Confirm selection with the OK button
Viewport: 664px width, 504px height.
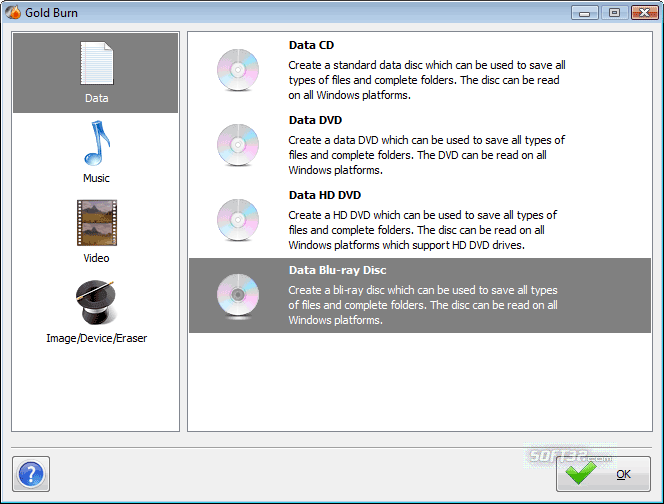click(603, 474)
